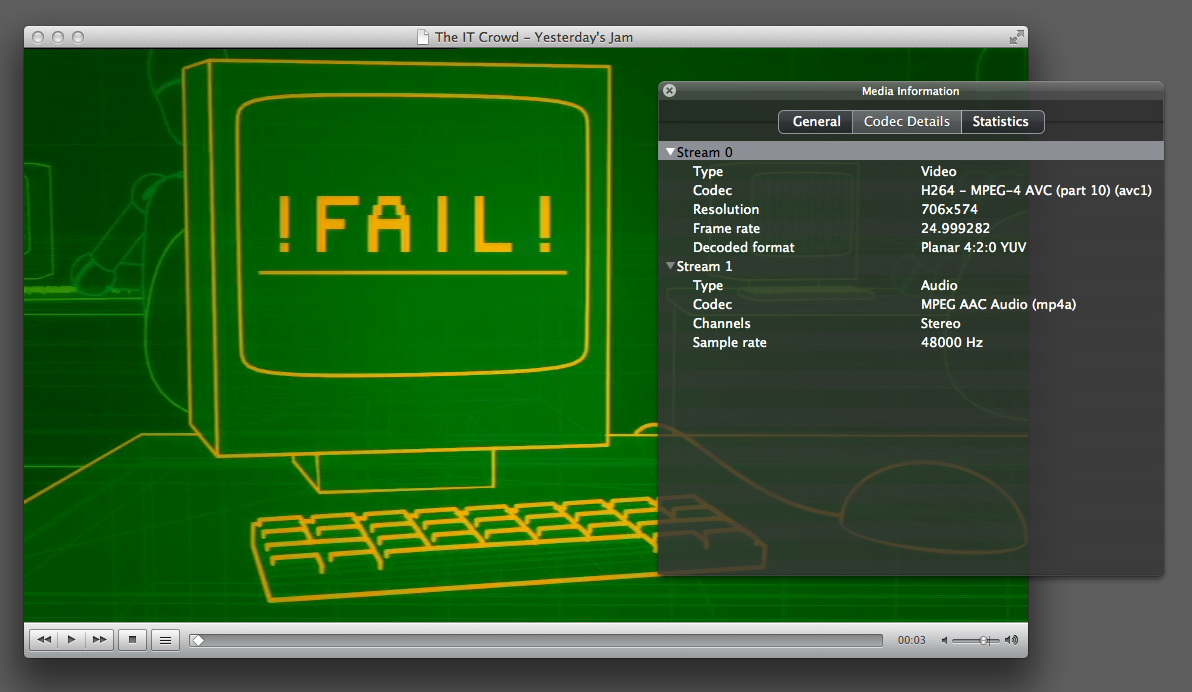The width and height of the screenshot is (1192, 692).
Task: Start playback with the play button
Action: 71,640
